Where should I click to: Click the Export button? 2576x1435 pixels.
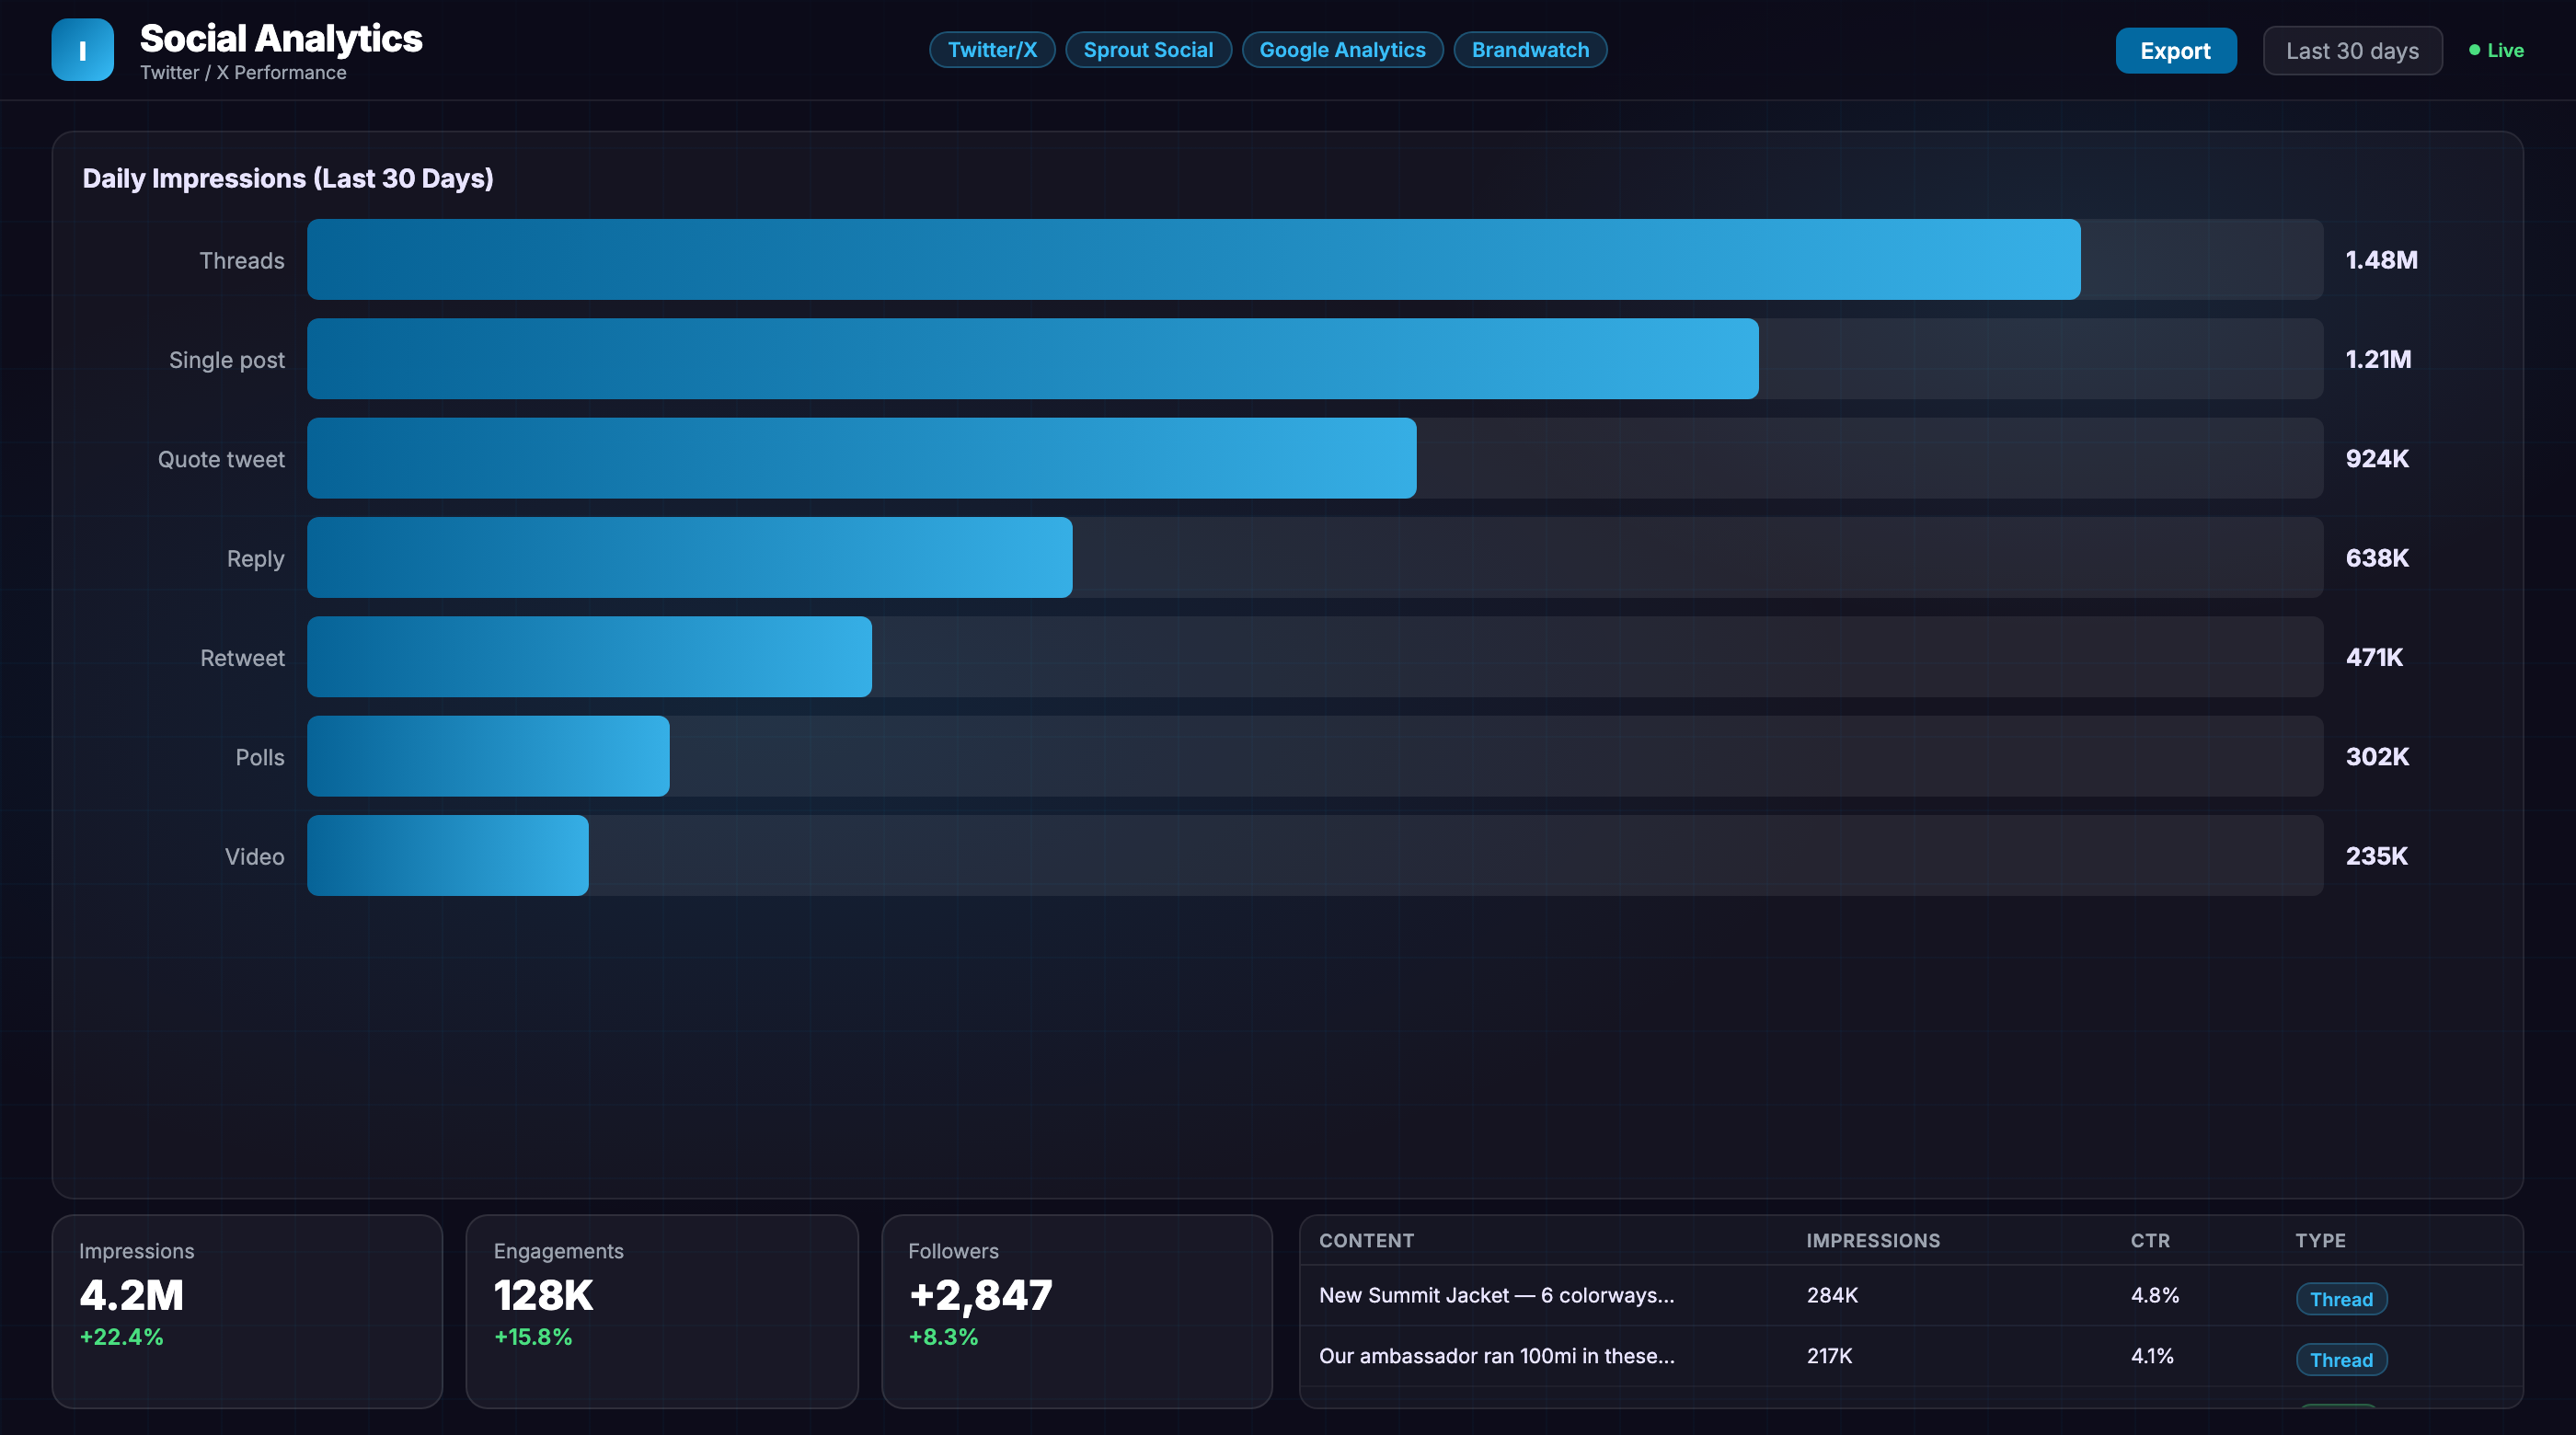click(x=2175, y=51)
